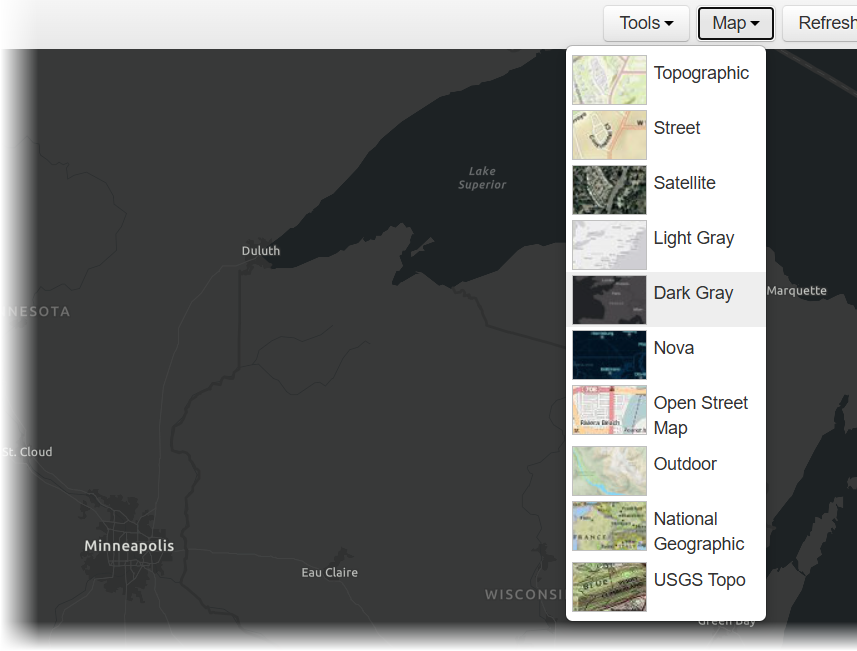Click the 'Satellite' menu text label

click(684, 183)
